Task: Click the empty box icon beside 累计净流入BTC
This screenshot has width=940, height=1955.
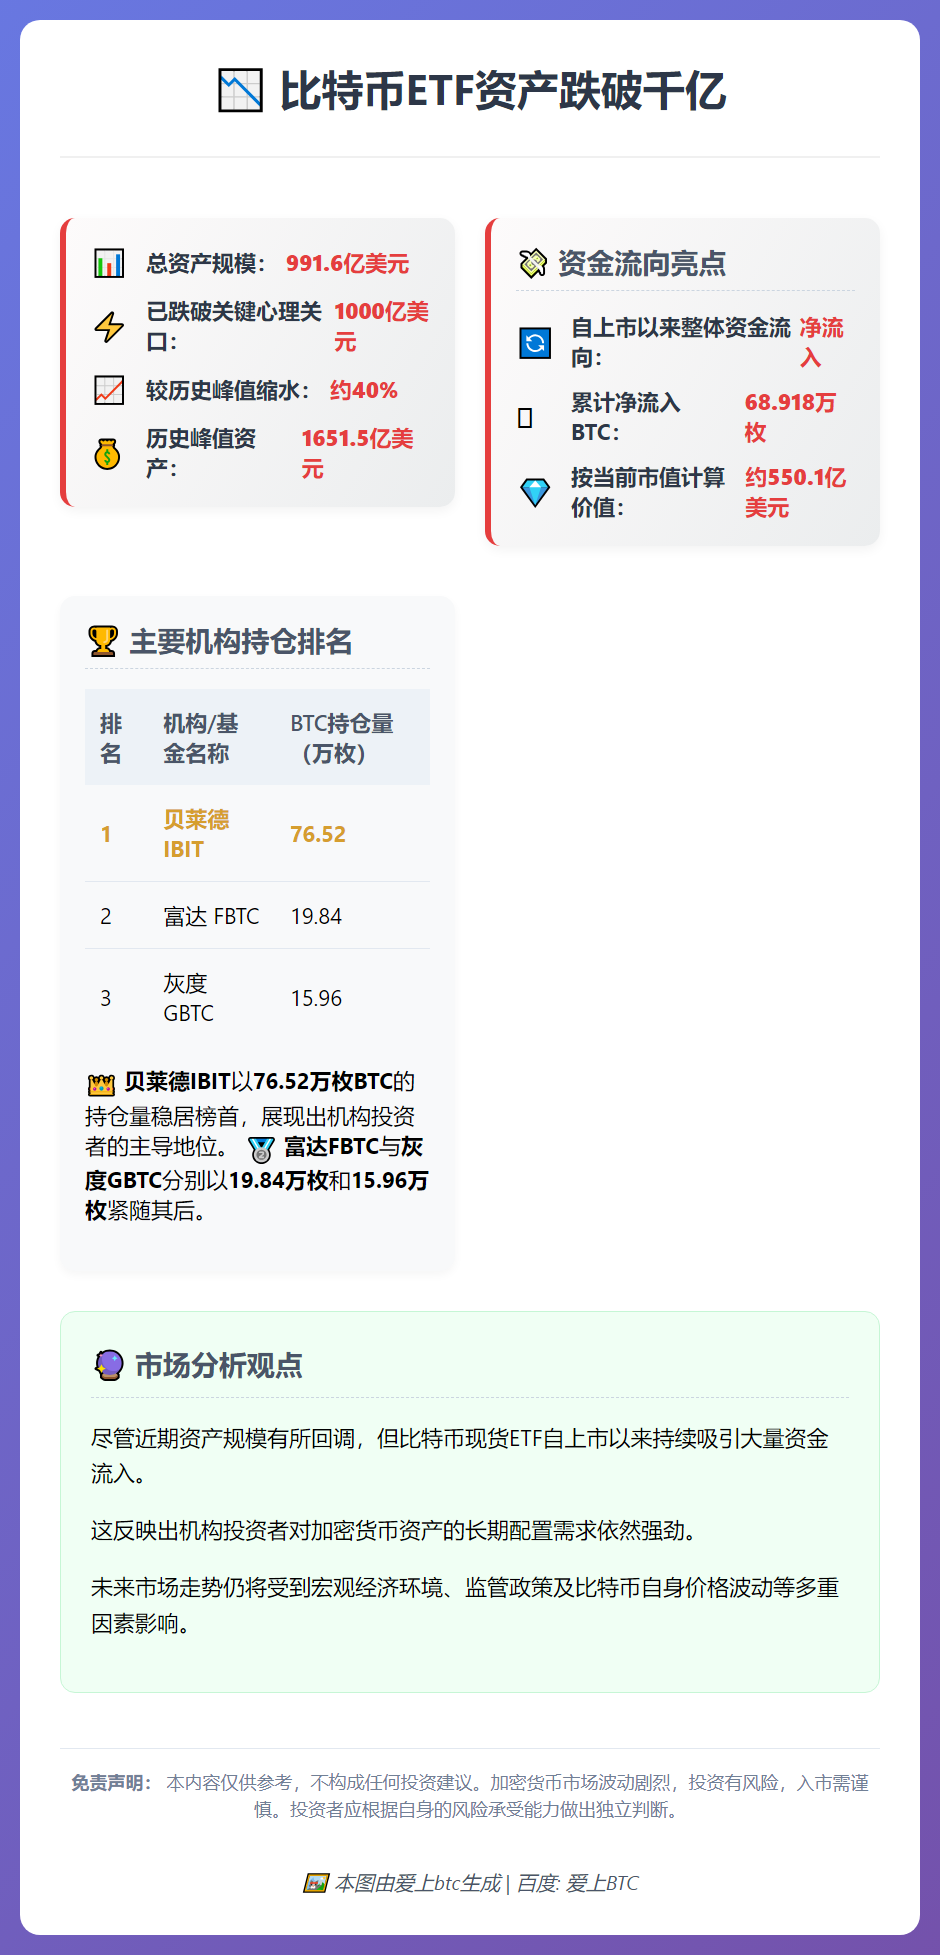Action: click(525, 418)
